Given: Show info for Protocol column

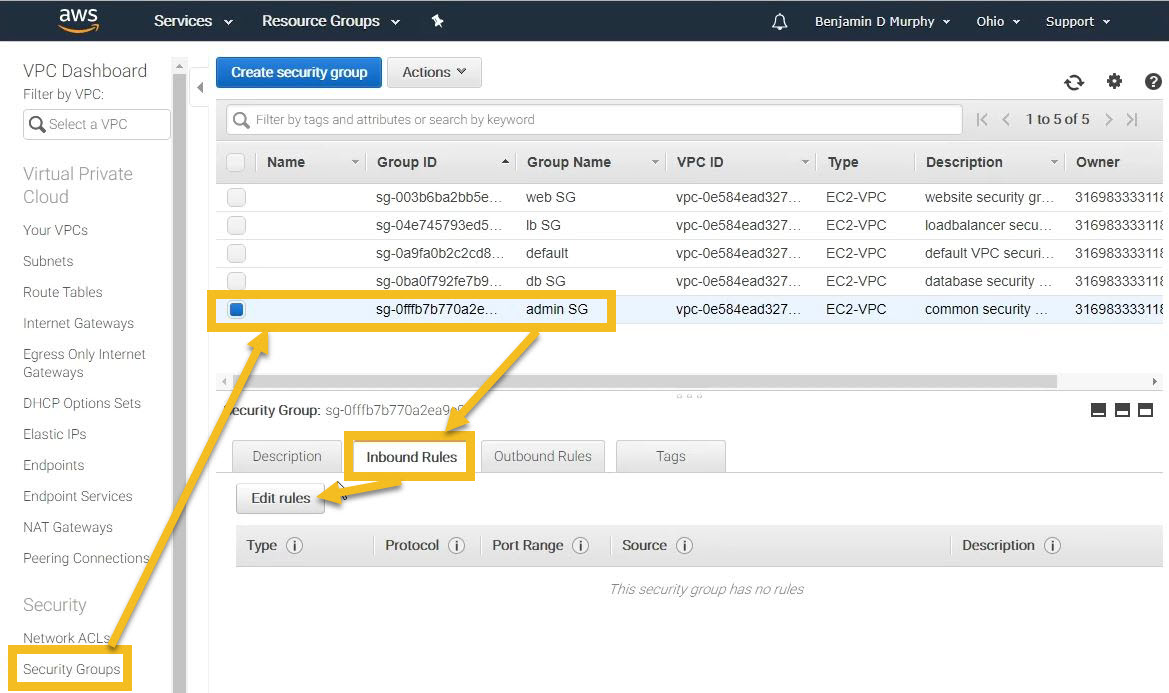Looking at the screenshot, I should click(x=456, y=545).
